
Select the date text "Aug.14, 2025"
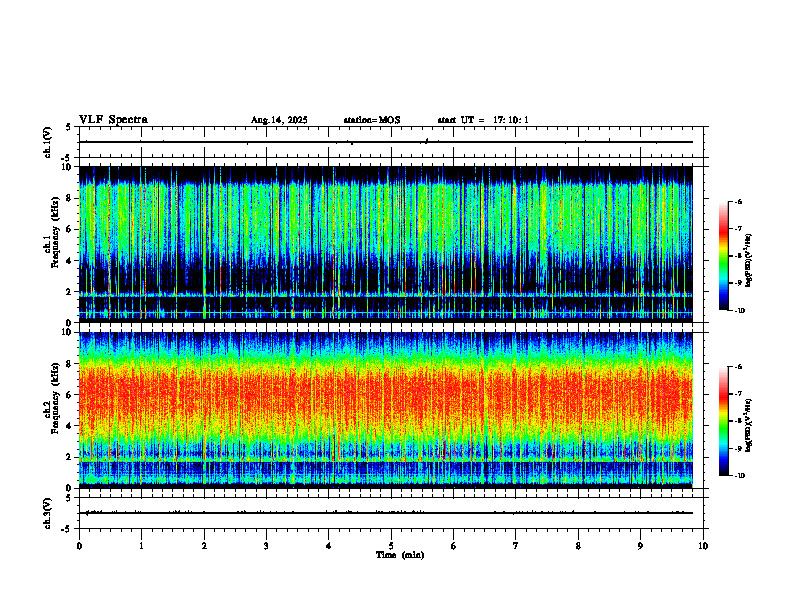[x=279, y=120]
